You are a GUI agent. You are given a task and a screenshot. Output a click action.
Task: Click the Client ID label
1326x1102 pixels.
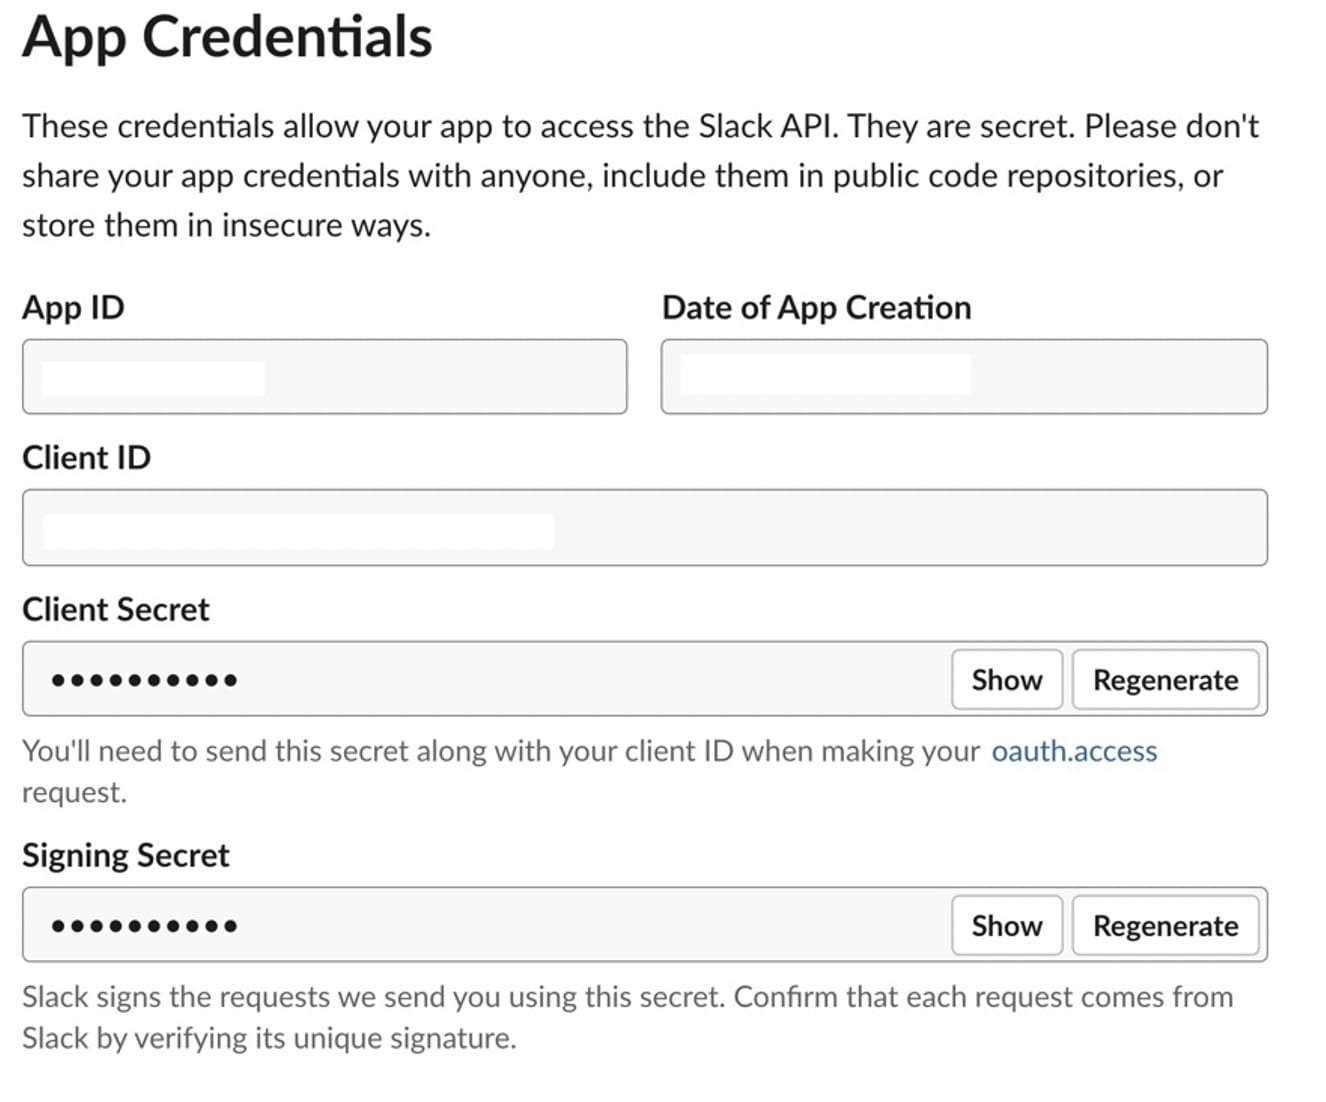pos(86,458)
